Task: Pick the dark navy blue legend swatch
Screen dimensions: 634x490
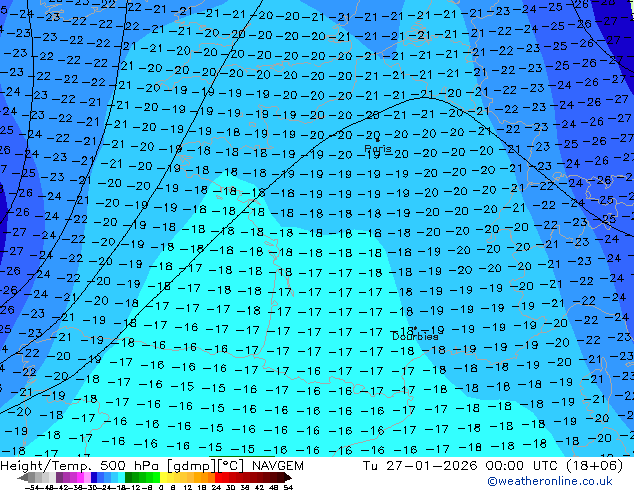Action: click(94, 477)
